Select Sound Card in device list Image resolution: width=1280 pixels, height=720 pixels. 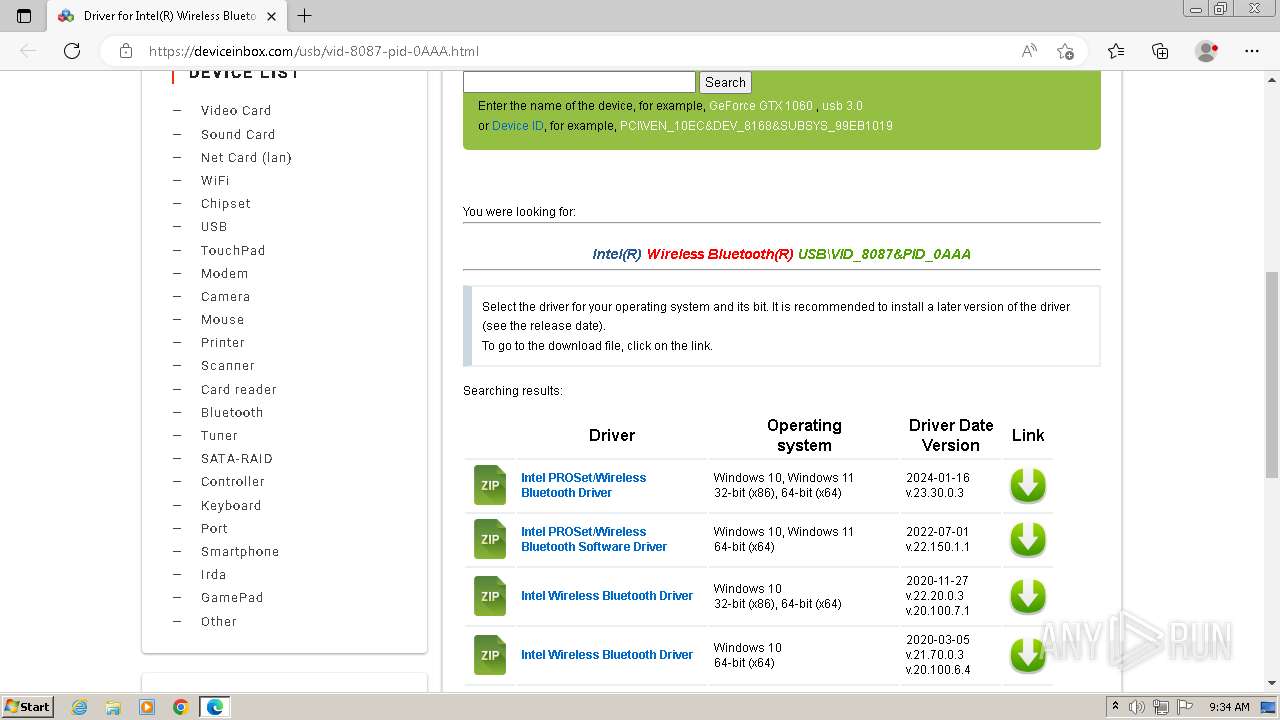point(238,134)
